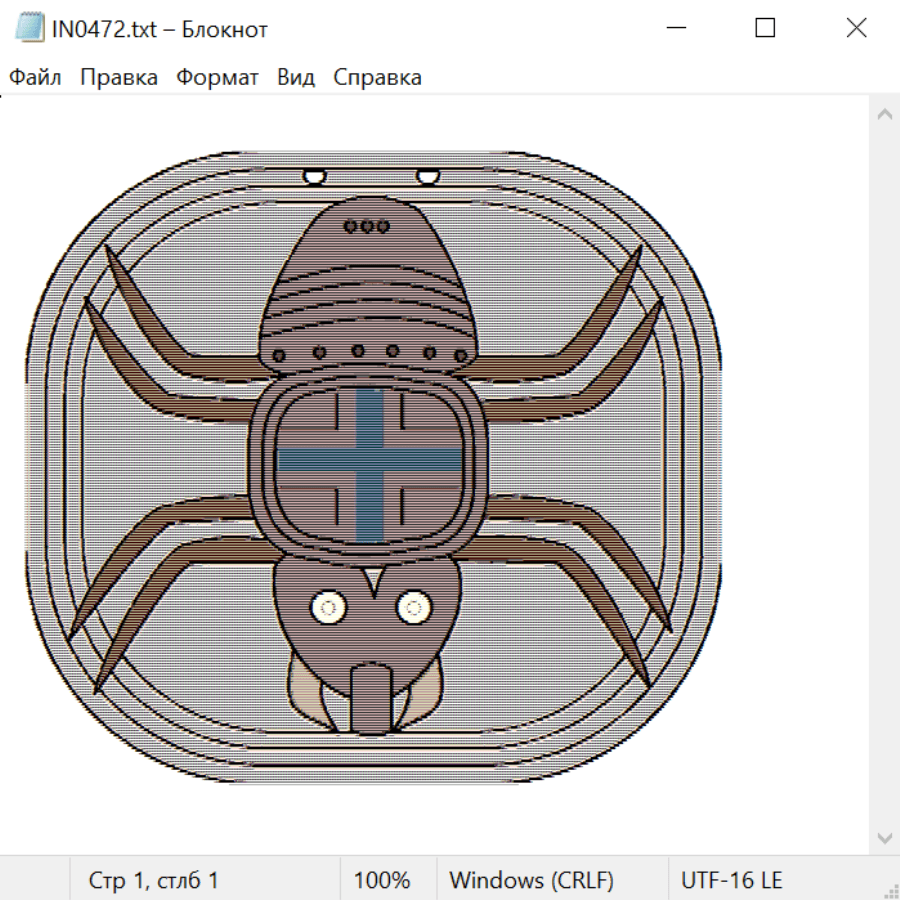Click the scrollbar down arrow
The image size is (900, 900).
tap(884, 837)
